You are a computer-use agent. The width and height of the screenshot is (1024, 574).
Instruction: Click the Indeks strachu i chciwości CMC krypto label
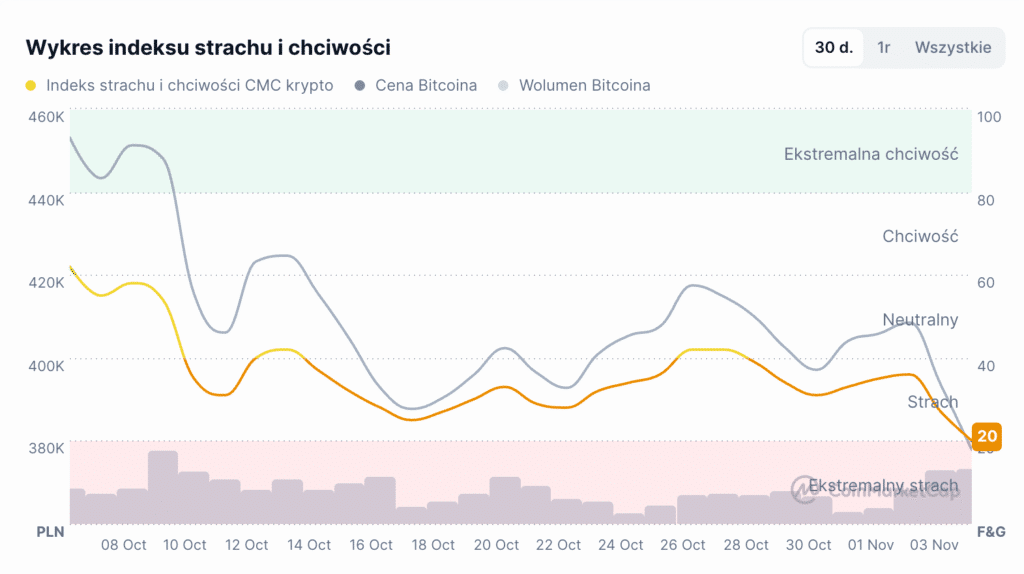[x=190, y=86]
